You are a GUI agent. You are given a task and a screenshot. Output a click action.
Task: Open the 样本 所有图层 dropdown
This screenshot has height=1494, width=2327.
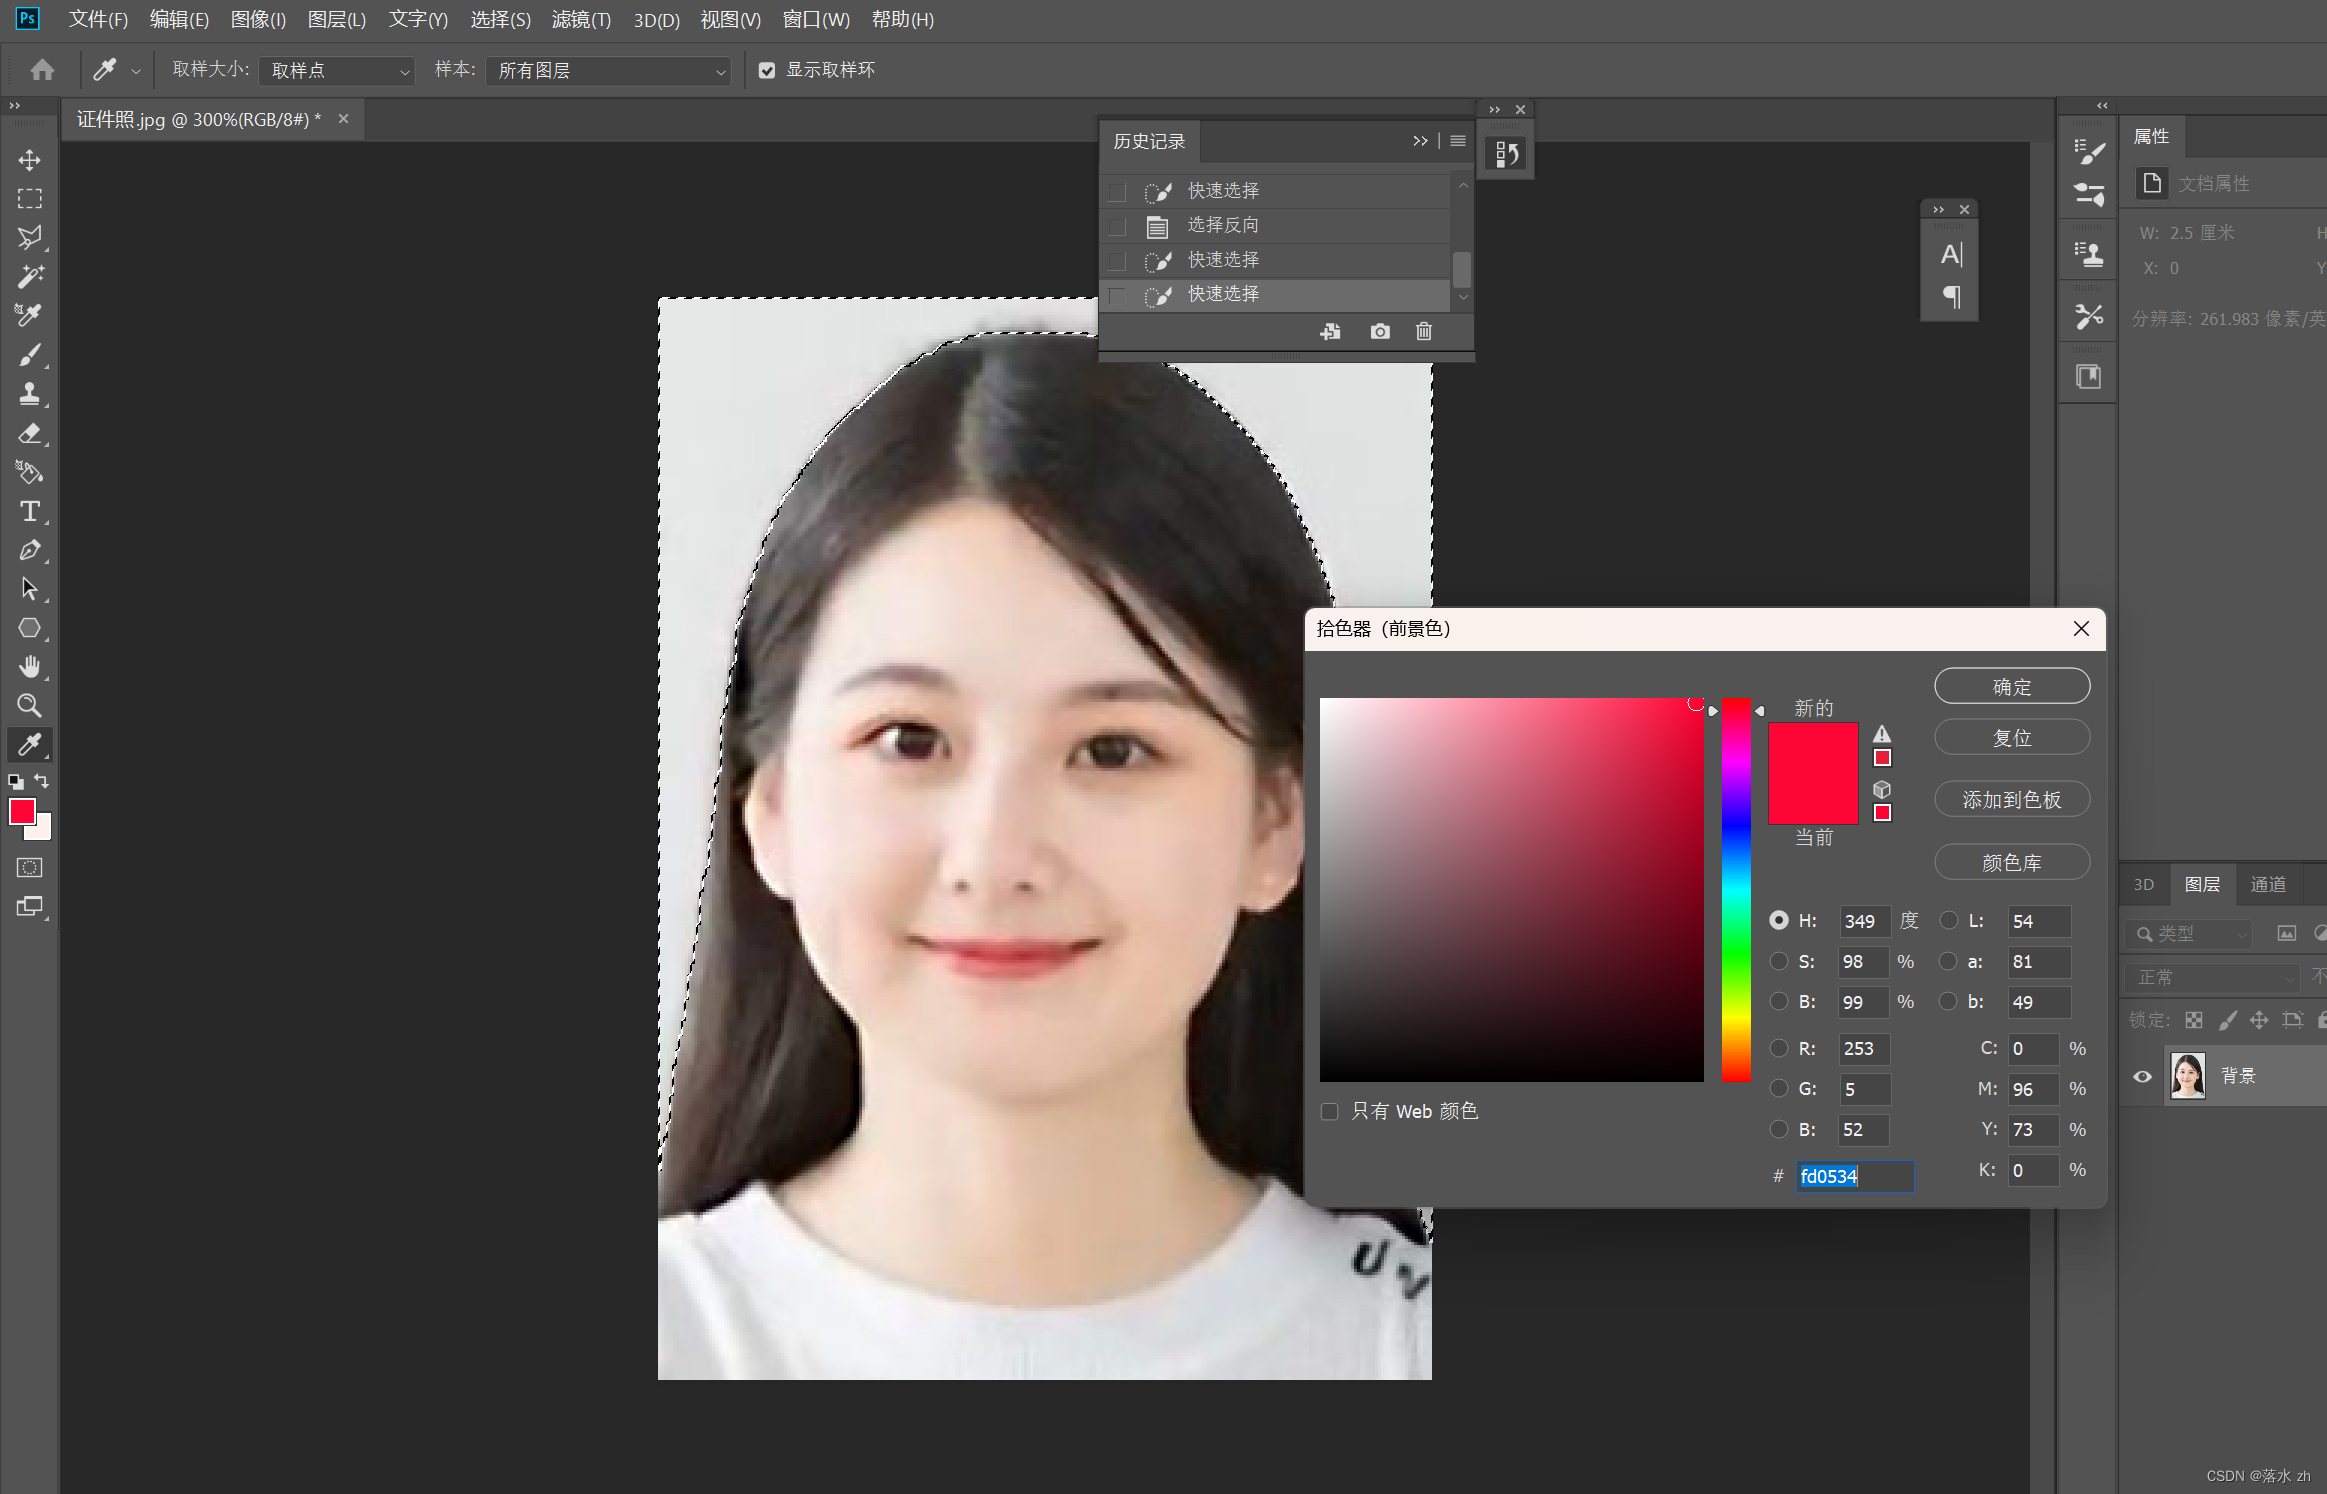(x=609, y=71)
